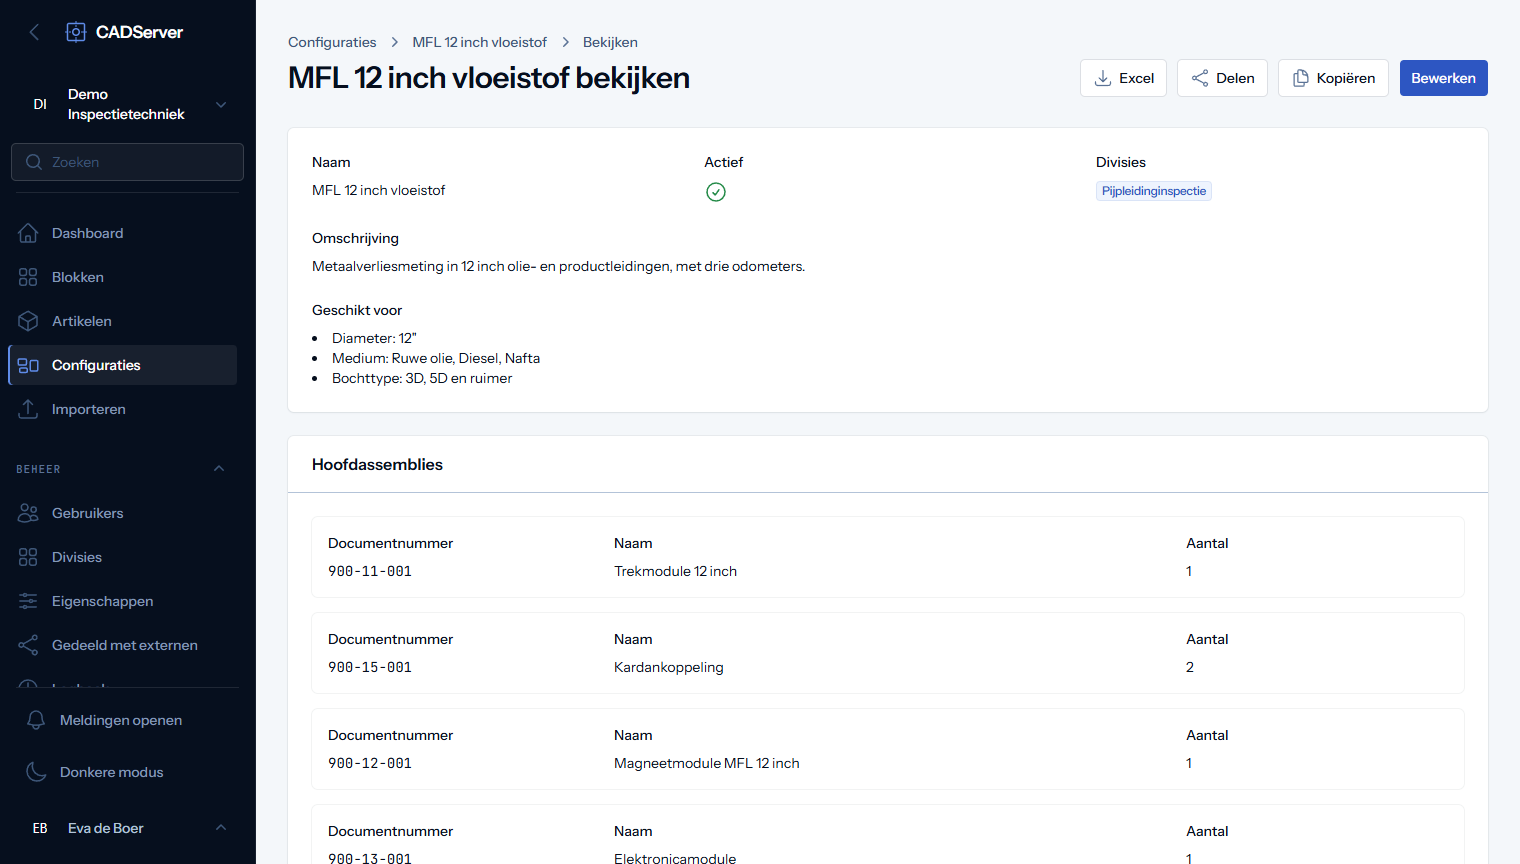
Task: Click the CADServer logo icon
Action: point(76,32)
